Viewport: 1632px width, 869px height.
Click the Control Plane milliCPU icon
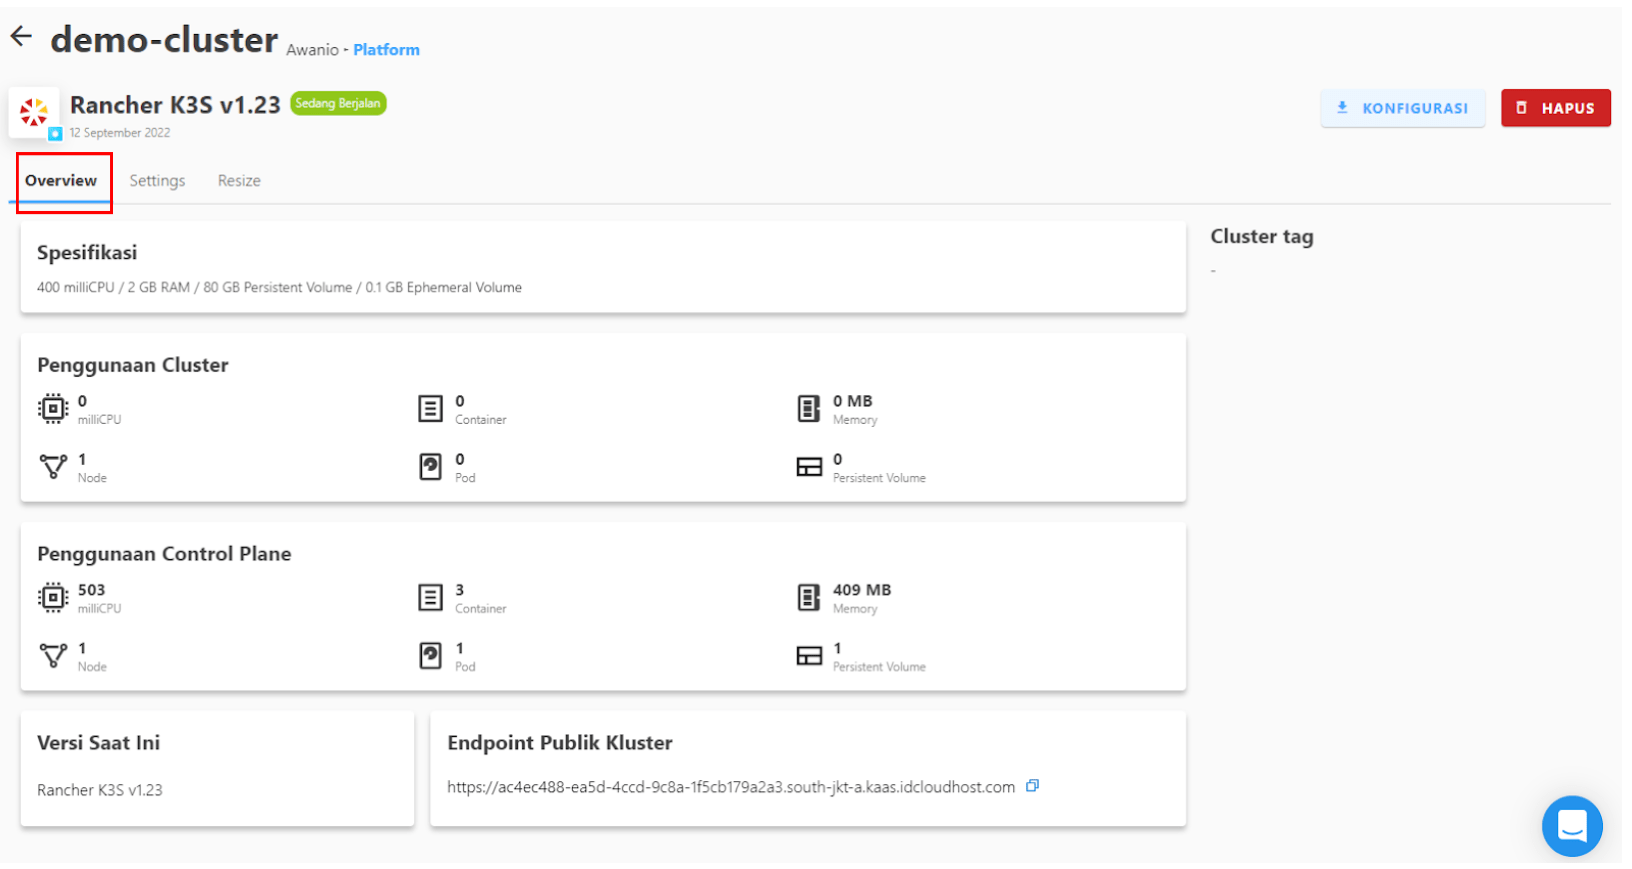pyautogui.click(x=53, y=597)
